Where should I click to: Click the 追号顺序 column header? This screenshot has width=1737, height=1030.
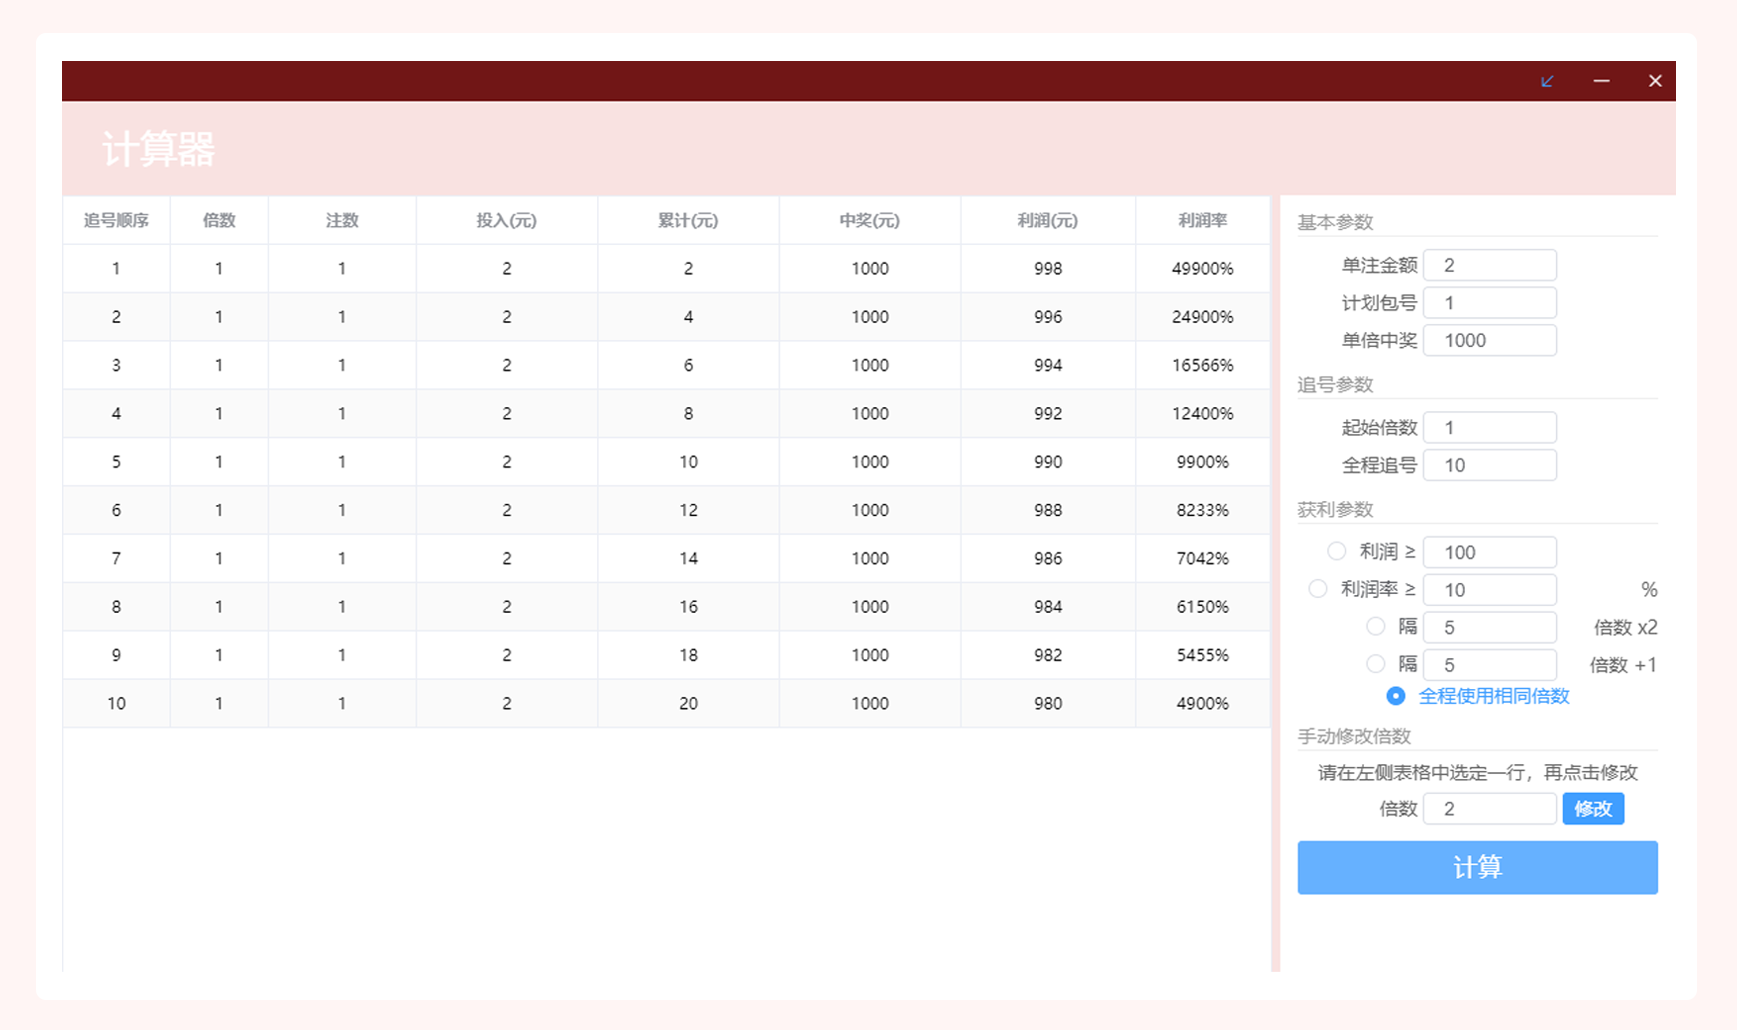coord(116,220)
